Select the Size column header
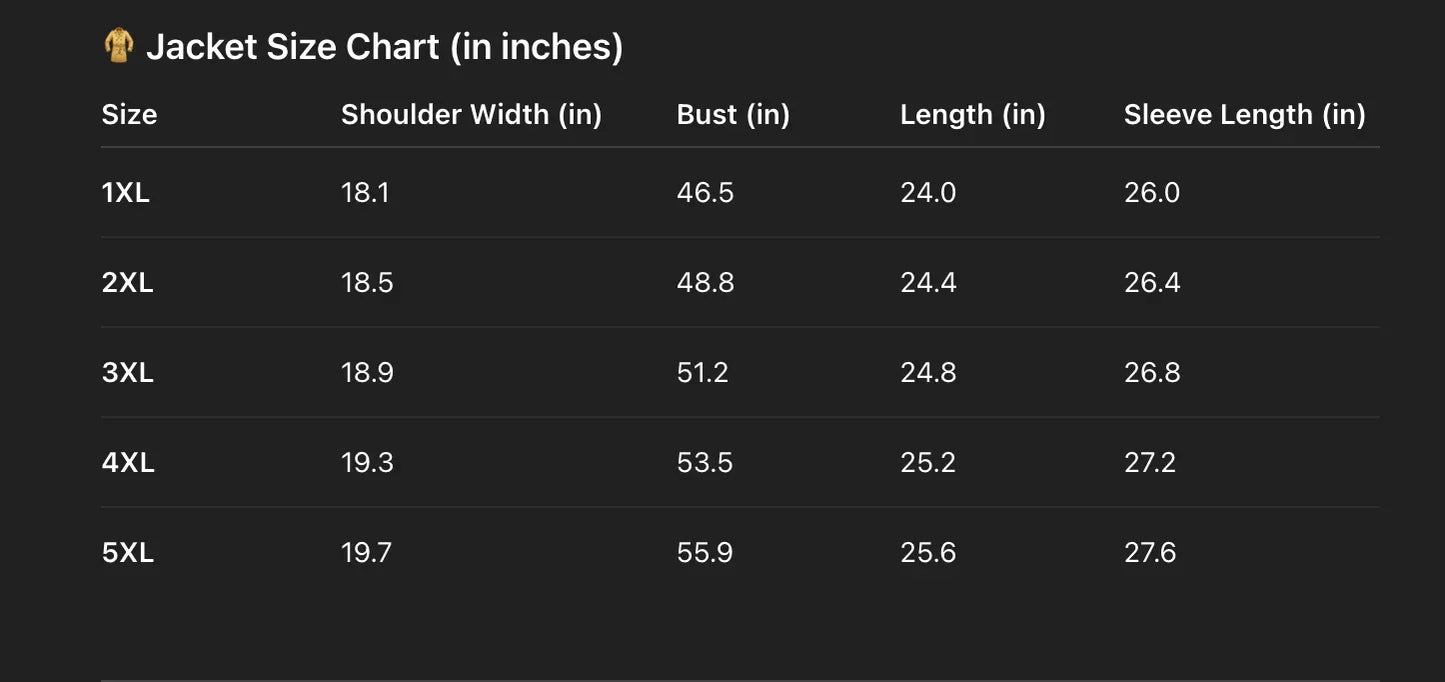Screen dimensions: 1445x682 [x=129, y=115]
